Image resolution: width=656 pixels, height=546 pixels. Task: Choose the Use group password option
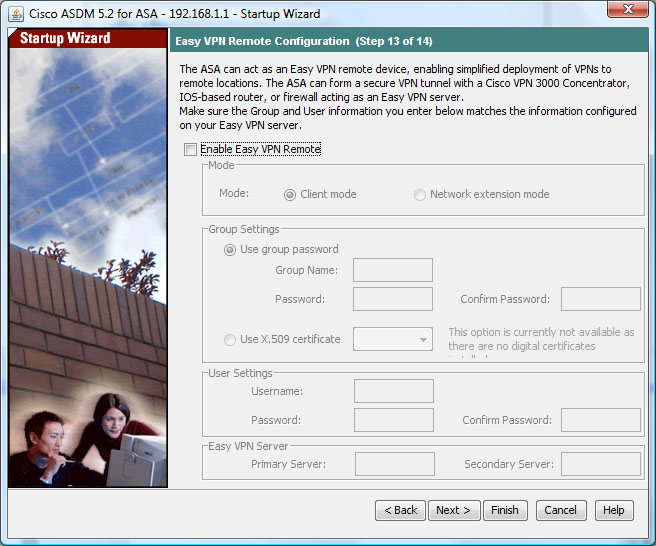(x=230, y=250)
